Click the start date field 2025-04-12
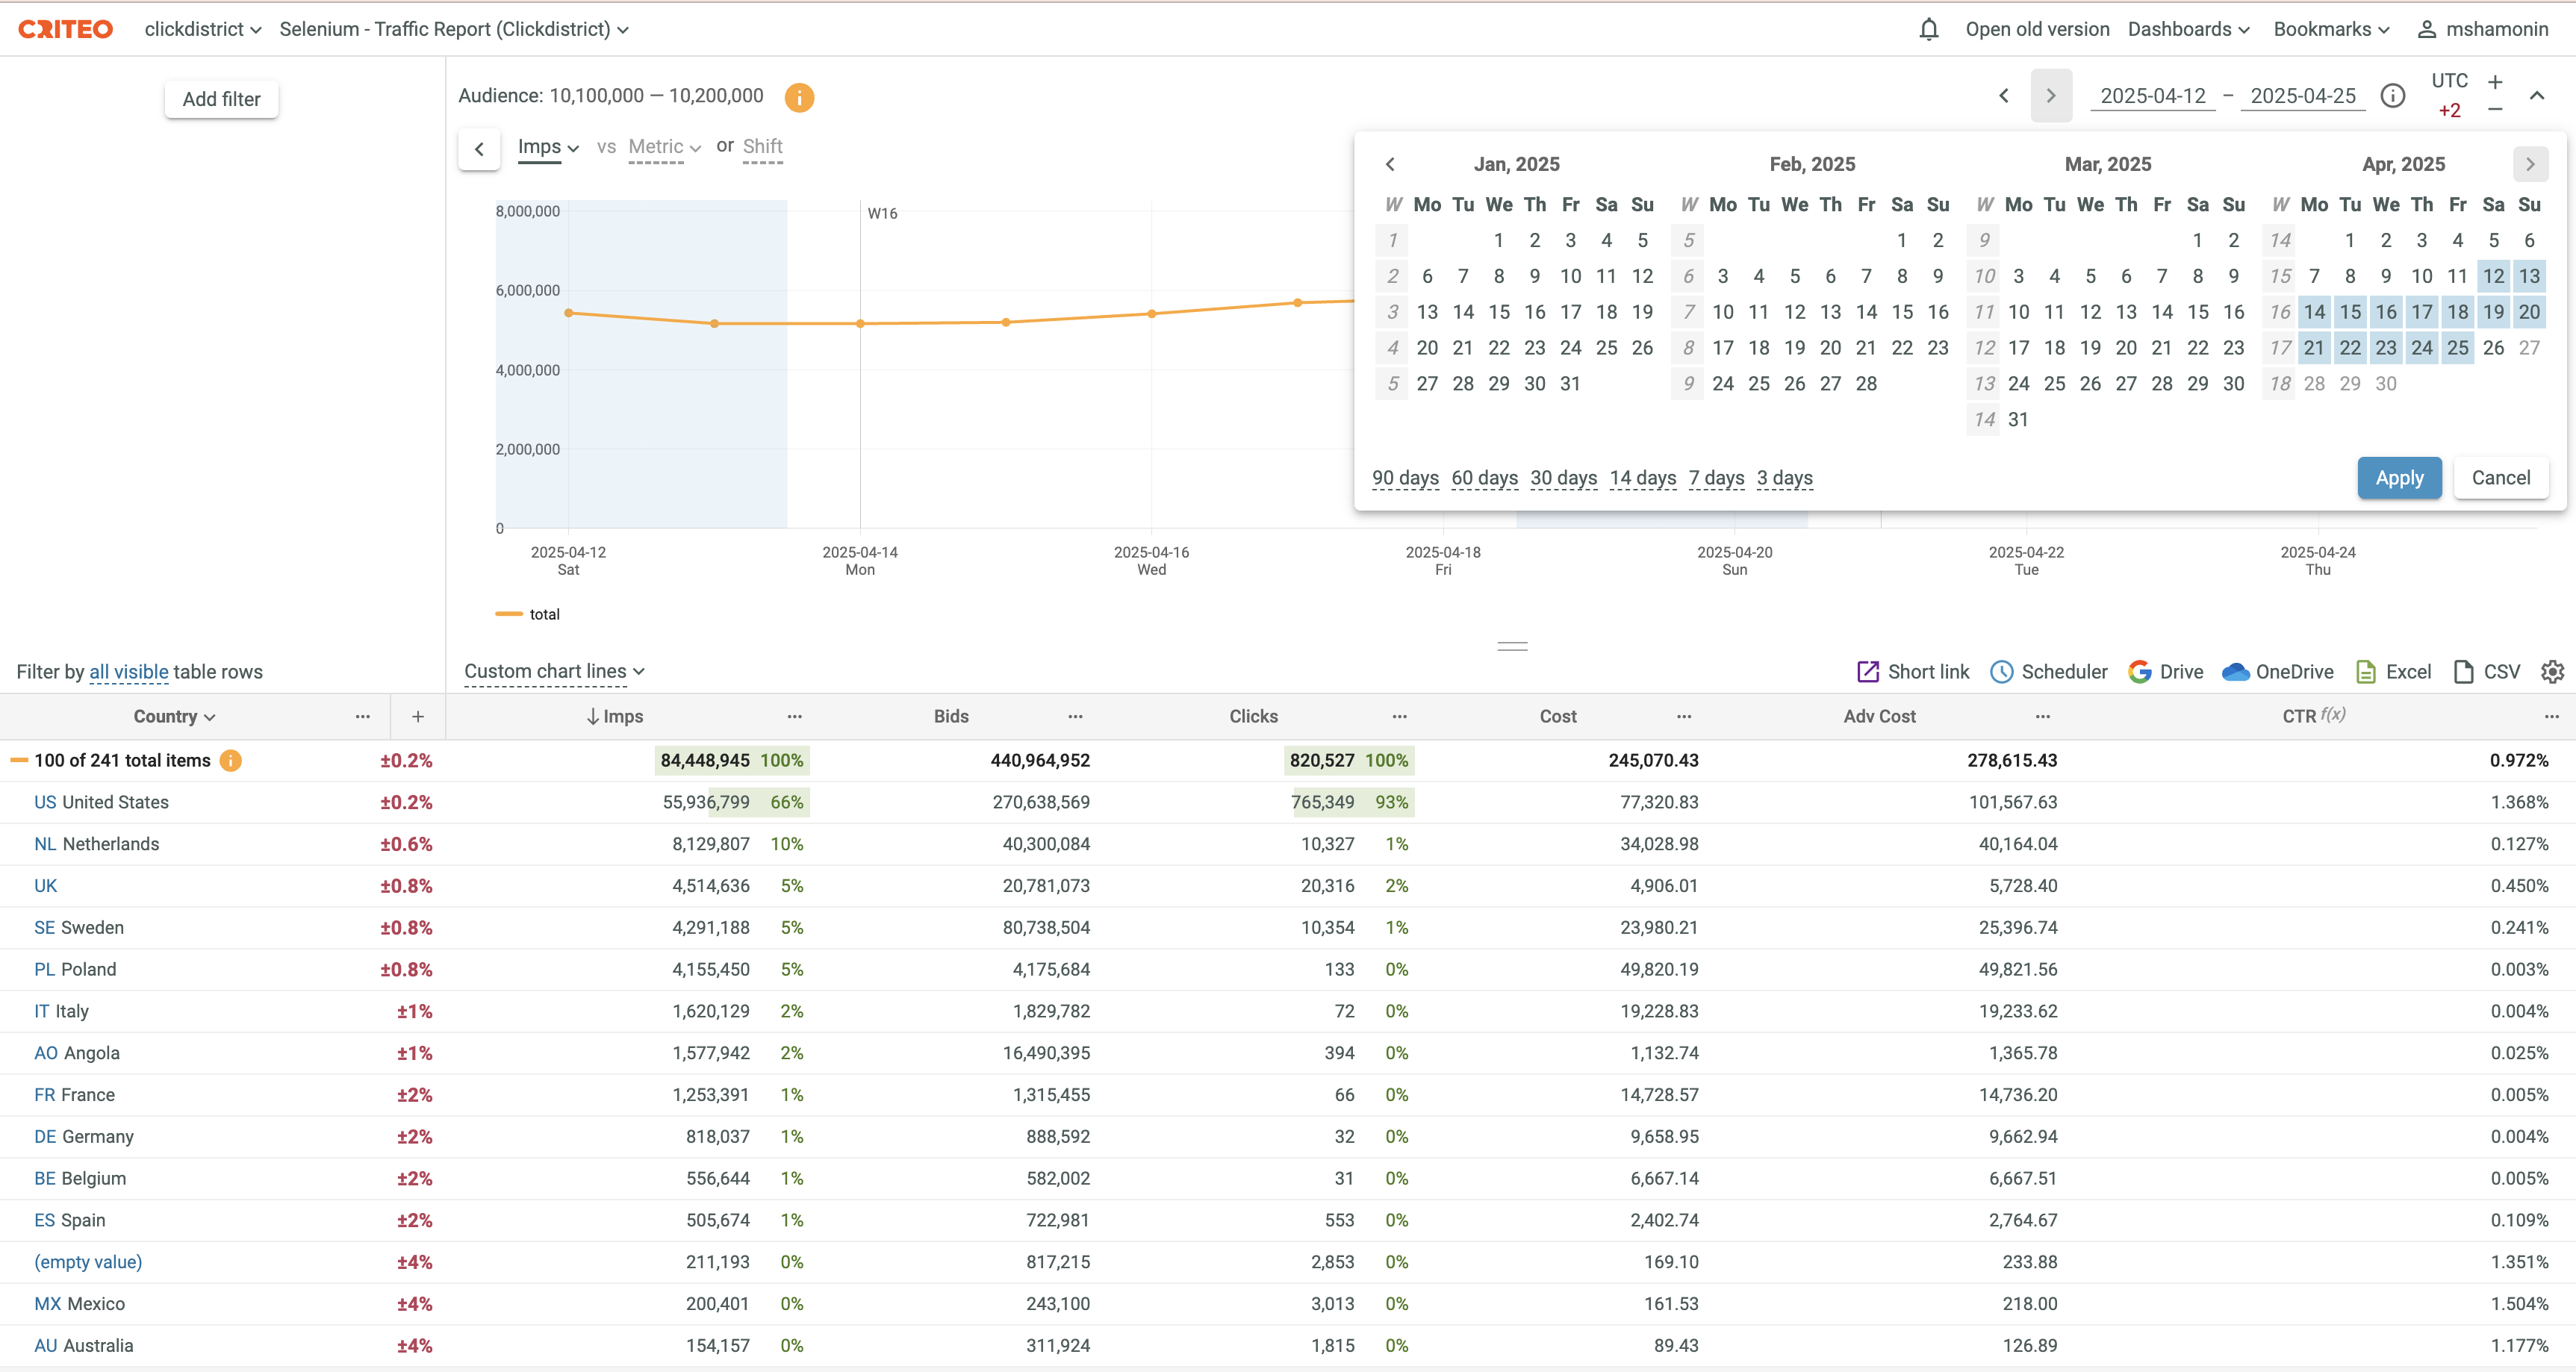Screen dimensions: 2576x1372 coord(2152,96)
